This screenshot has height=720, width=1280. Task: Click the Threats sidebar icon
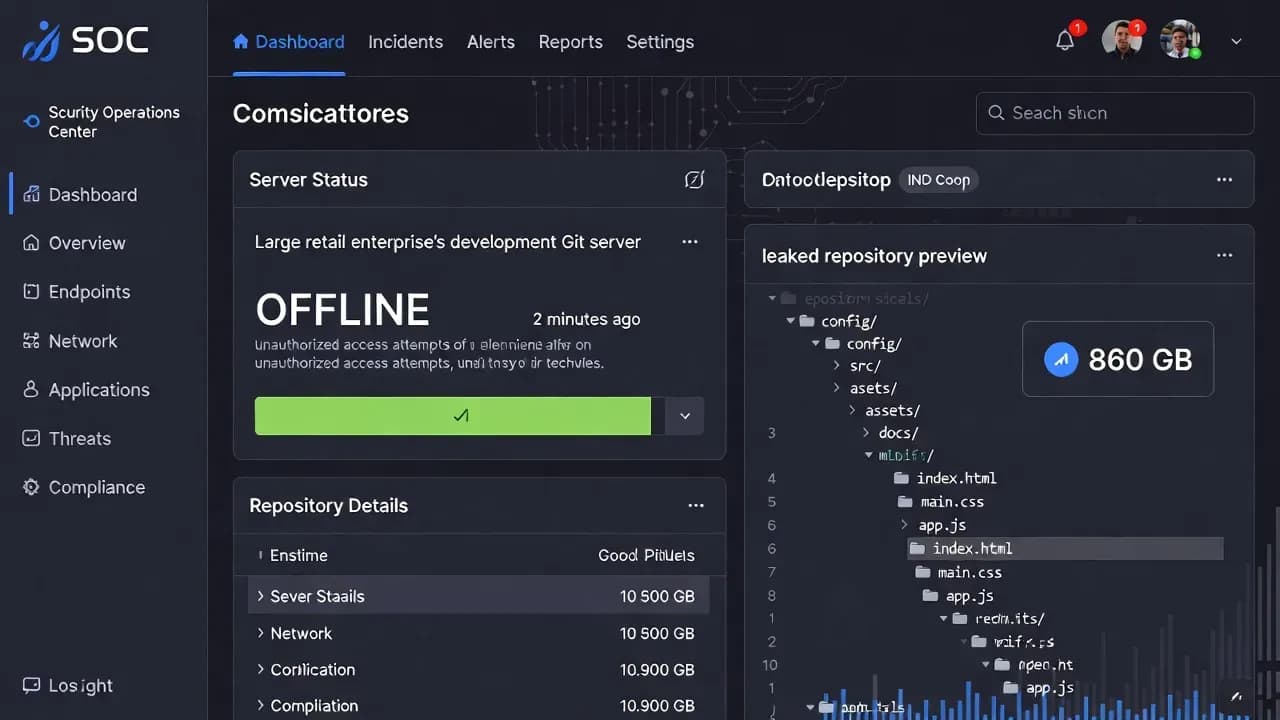(30, 438)
